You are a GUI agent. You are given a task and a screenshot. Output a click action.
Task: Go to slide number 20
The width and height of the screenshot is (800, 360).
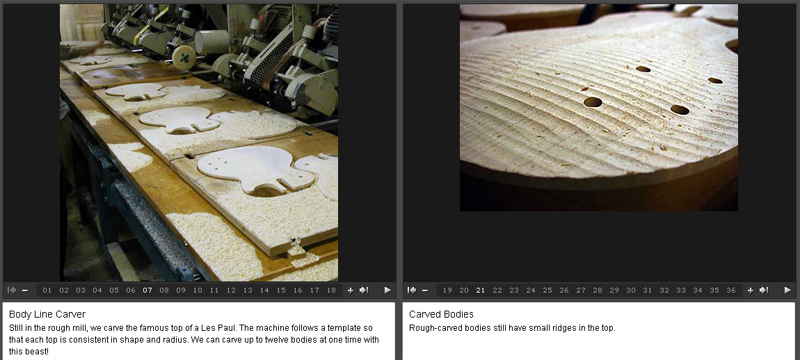(x=464, y=290)
